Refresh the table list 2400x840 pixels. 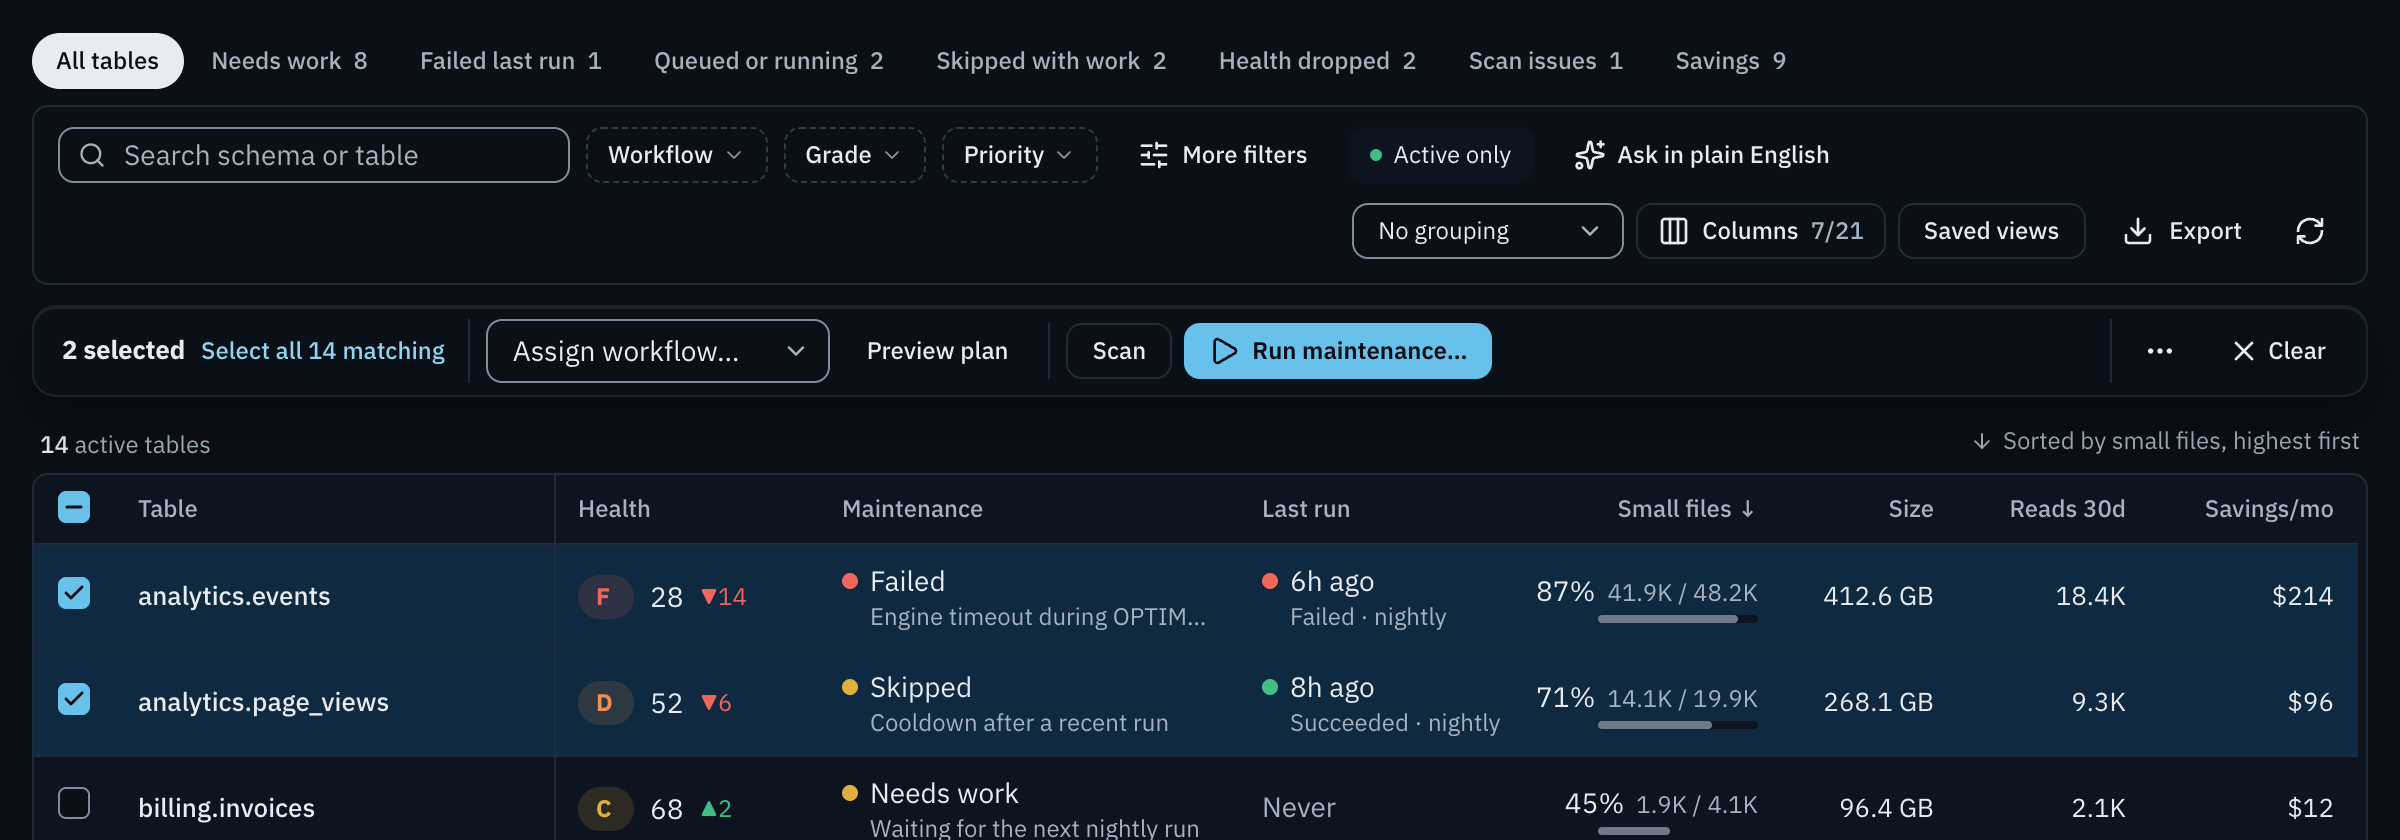click(x=2310, y=231)
